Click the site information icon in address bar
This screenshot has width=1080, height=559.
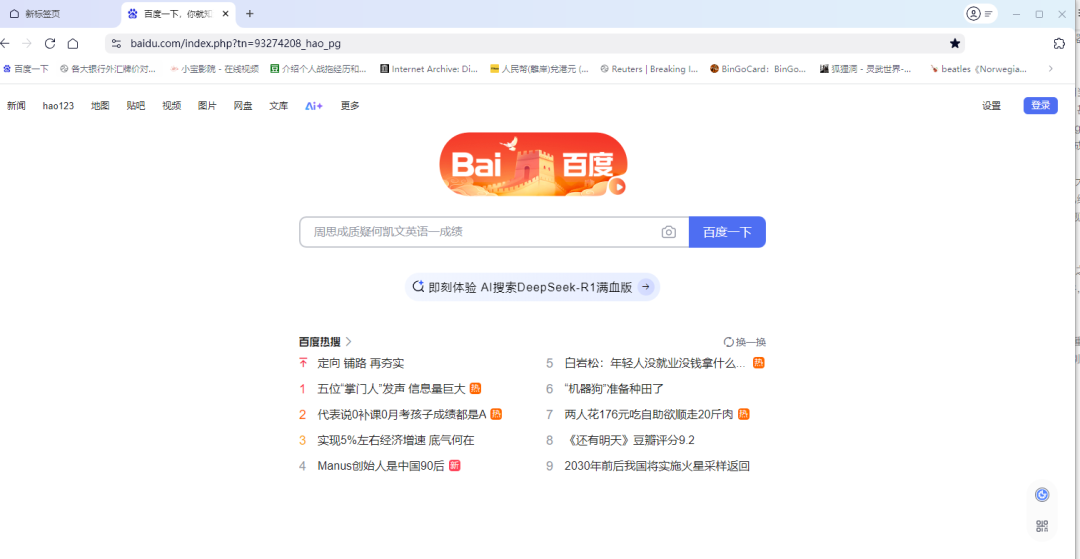pos(116,43)
